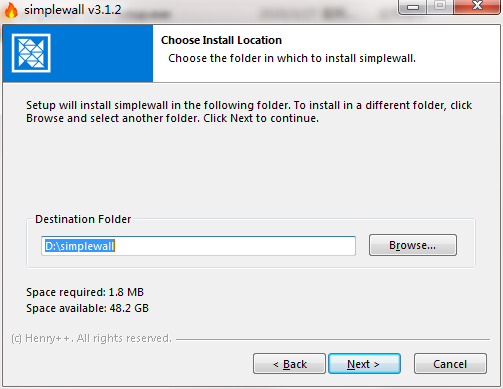Click the Destination Folder path field
Screen dimensions: 503x389
198,246
